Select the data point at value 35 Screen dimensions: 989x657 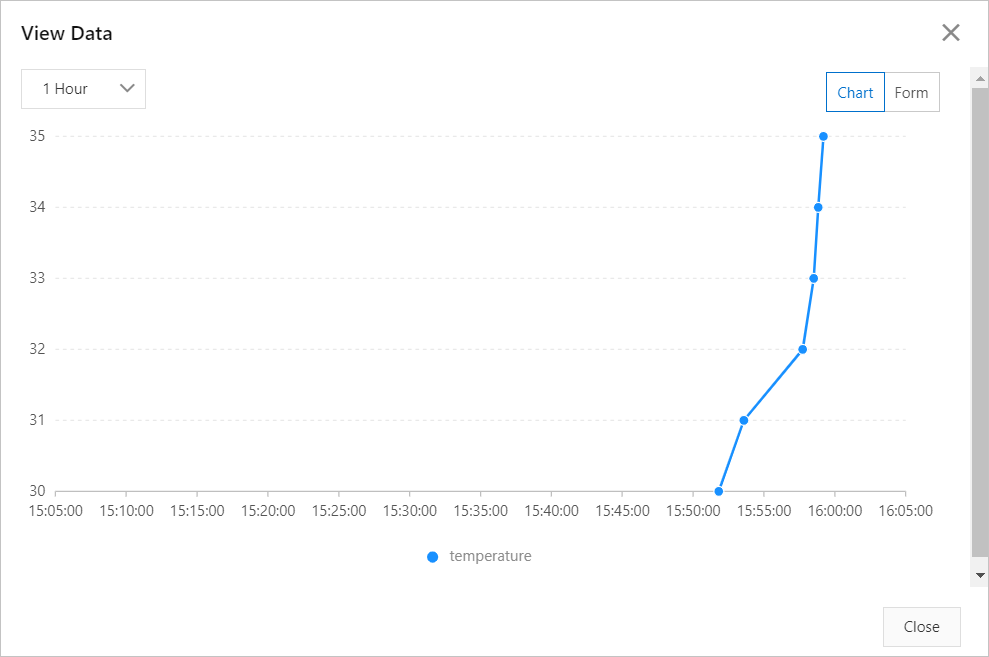tap(823, 136)
